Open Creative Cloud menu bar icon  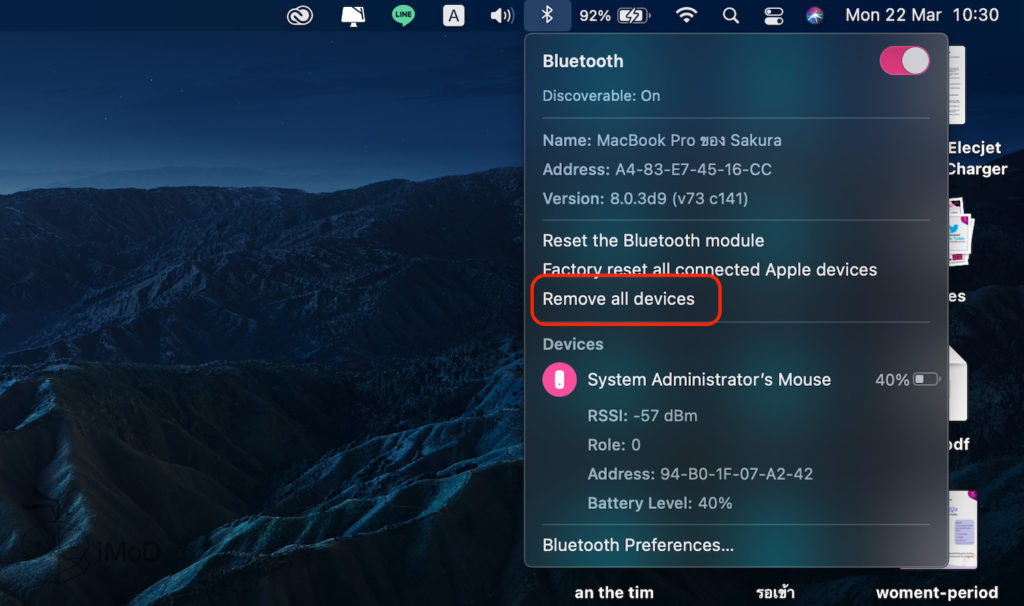coord(300,15)
